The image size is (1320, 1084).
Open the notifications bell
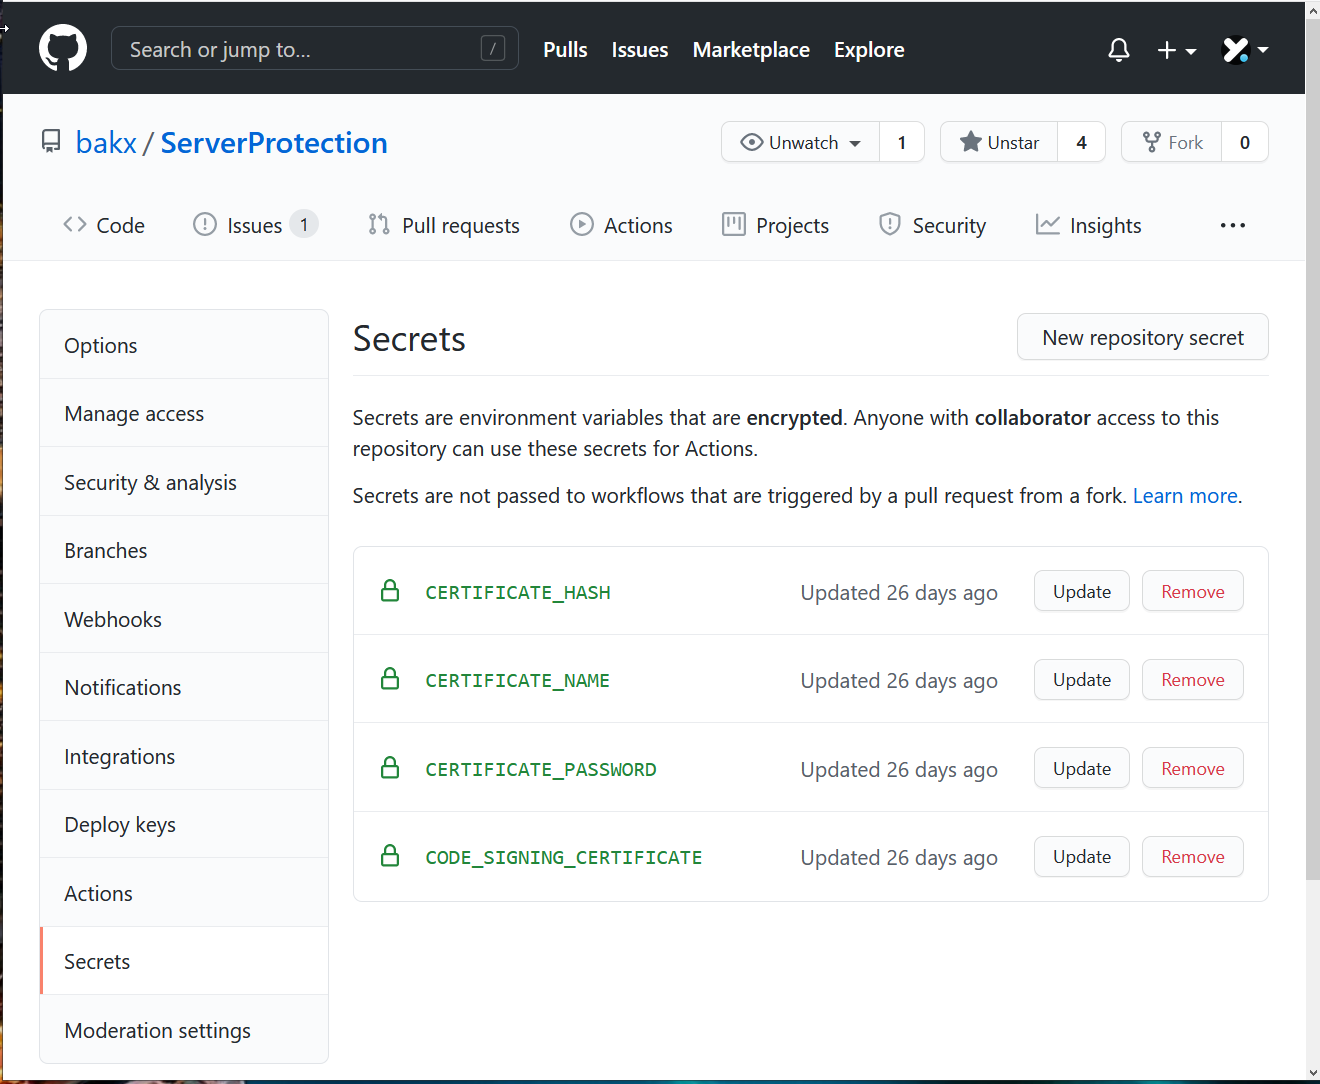click(1119, 50)
